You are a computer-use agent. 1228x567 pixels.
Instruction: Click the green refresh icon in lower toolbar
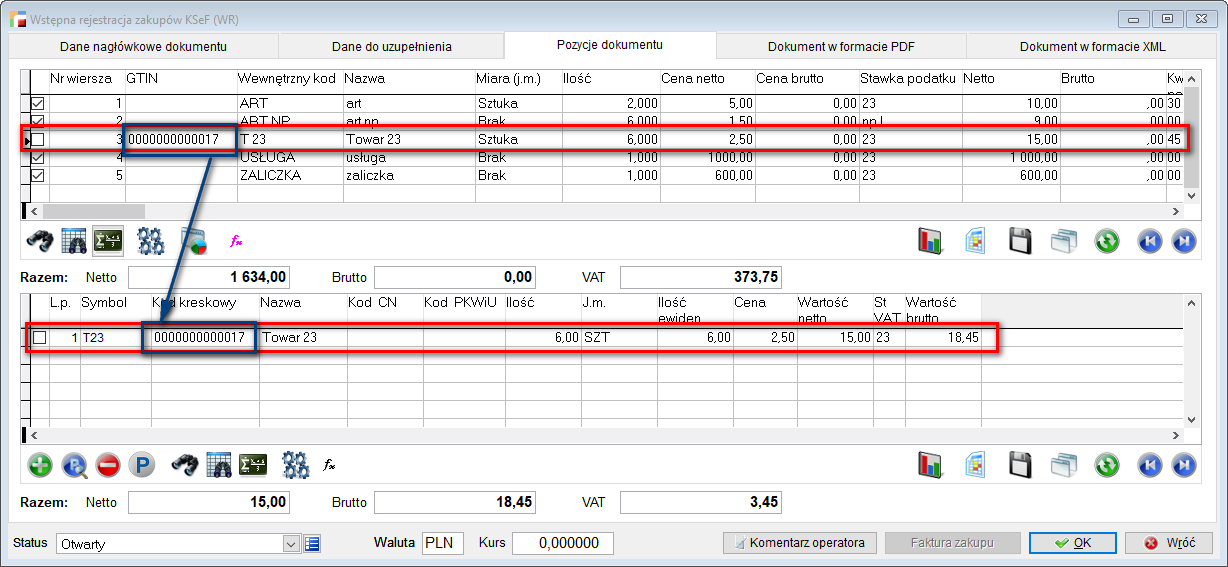point(1106,465)
